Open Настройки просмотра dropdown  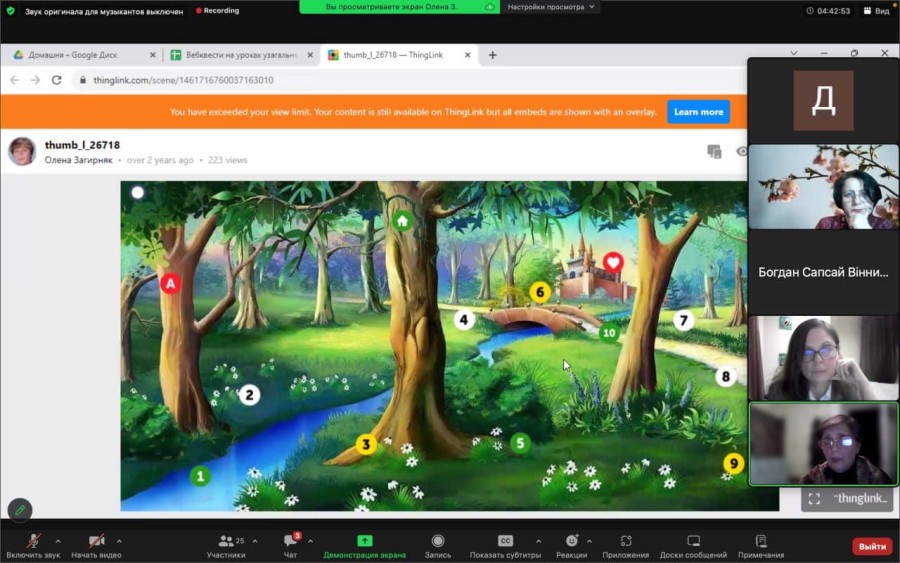(550, 7)
